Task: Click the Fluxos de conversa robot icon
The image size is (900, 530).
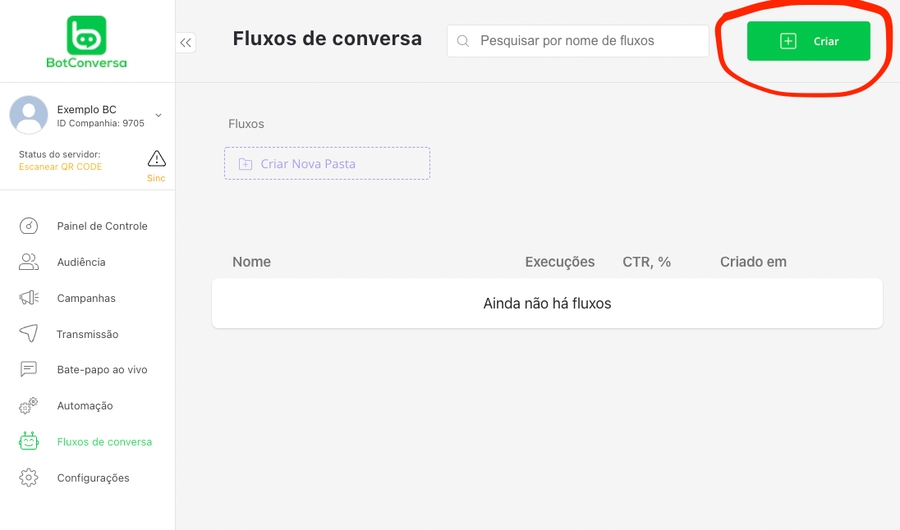Action: pos(29,442)
